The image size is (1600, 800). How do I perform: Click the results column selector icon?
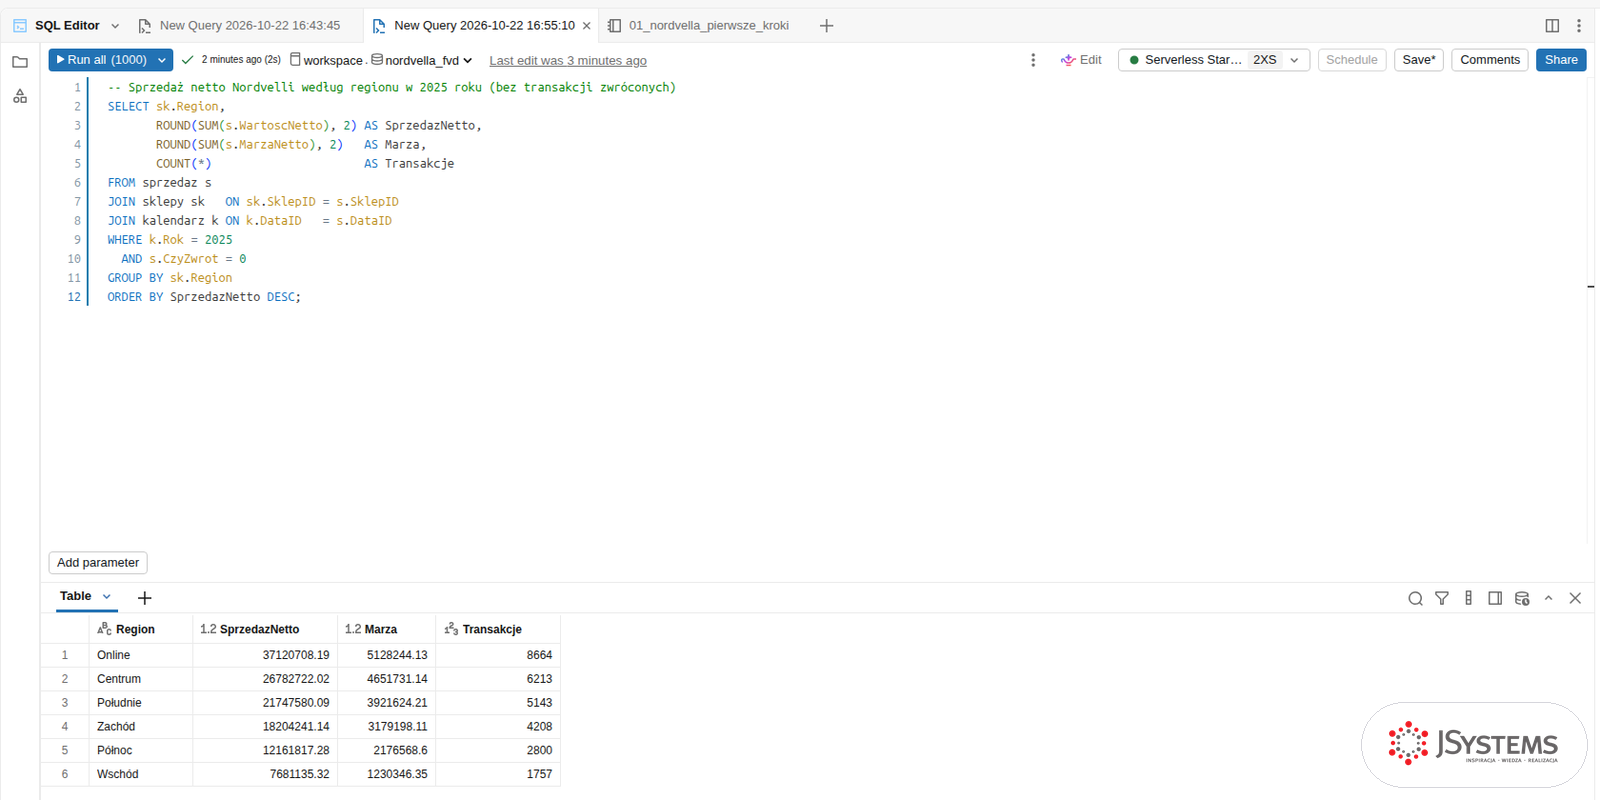[x=1468, y=598]
